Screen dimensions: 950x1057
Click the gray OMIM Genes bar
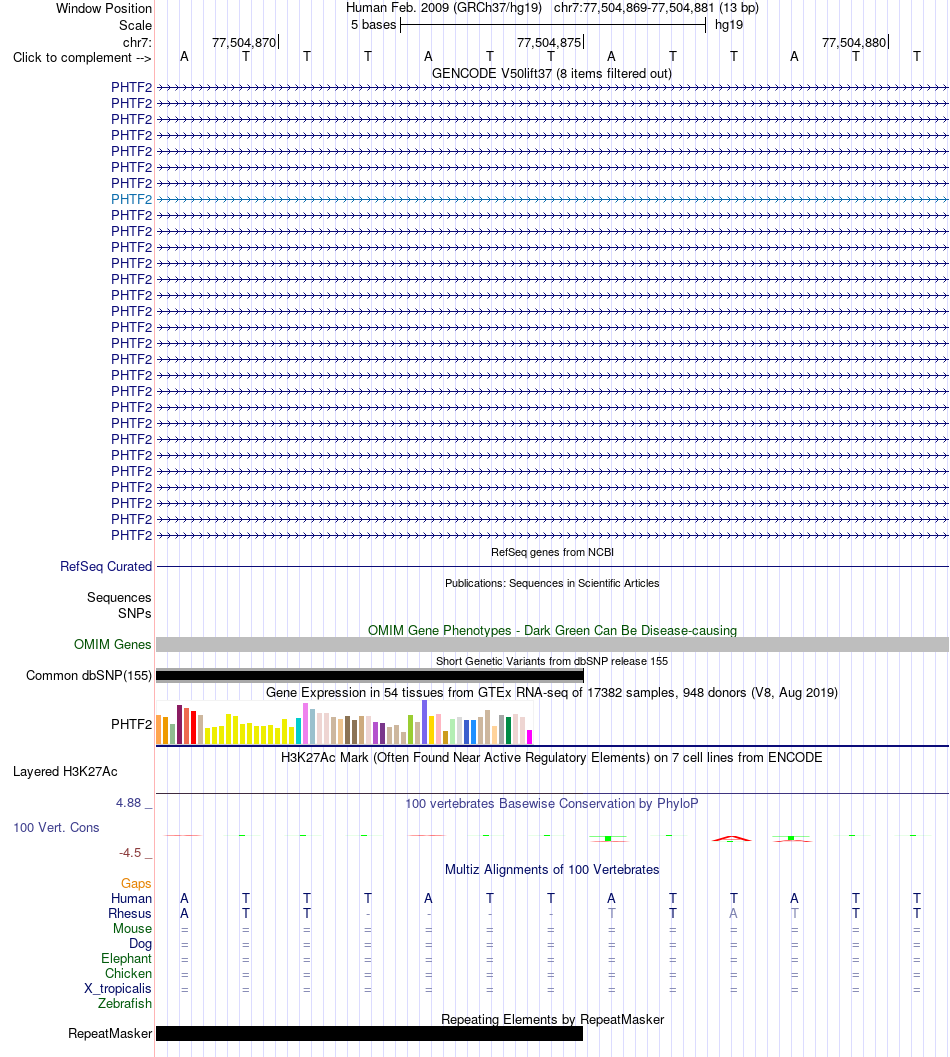(x=552, y=645)
